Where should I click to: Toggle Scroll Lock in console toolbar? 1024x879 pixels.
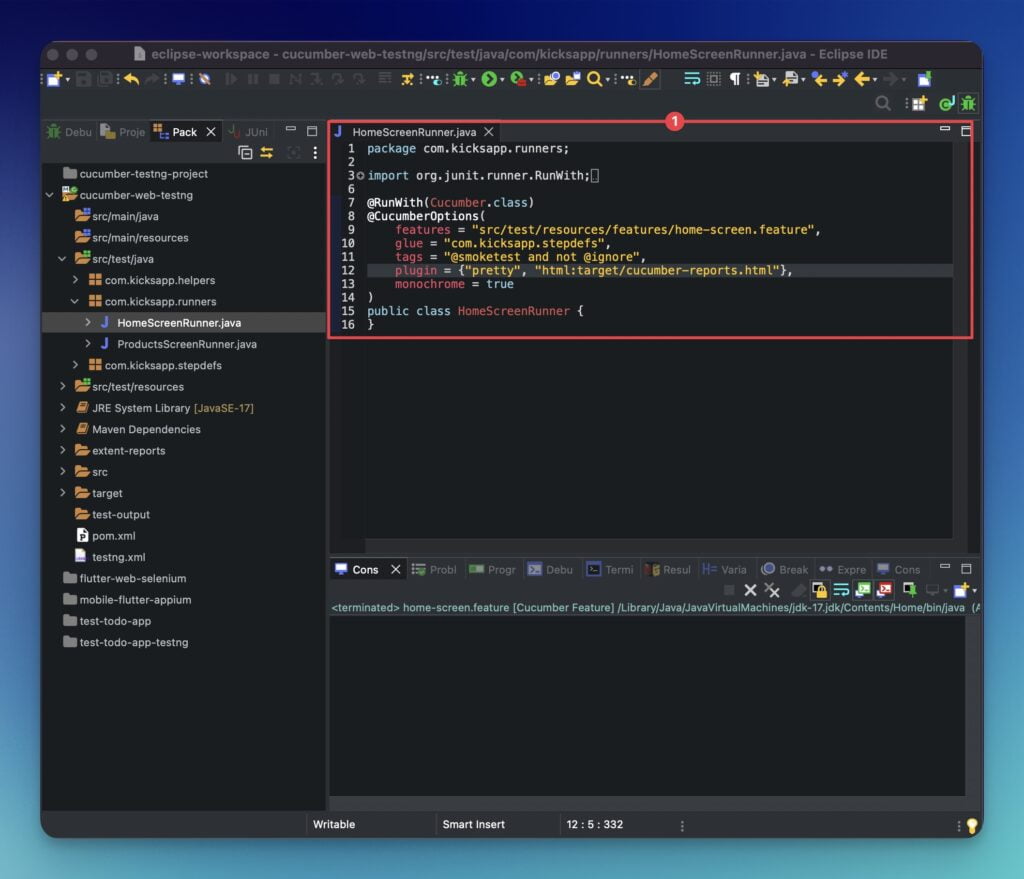coord(819,590)
